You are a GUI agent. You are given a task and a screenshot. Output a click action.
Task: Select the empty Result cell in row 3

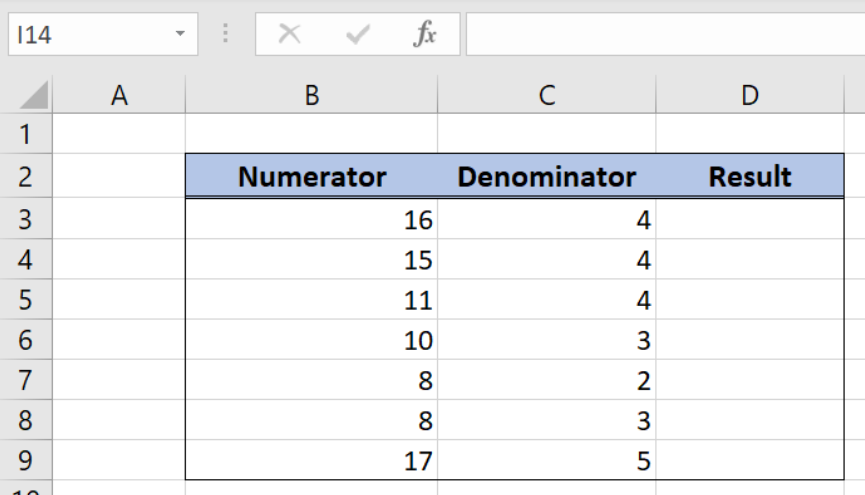[x=750, y=219]
